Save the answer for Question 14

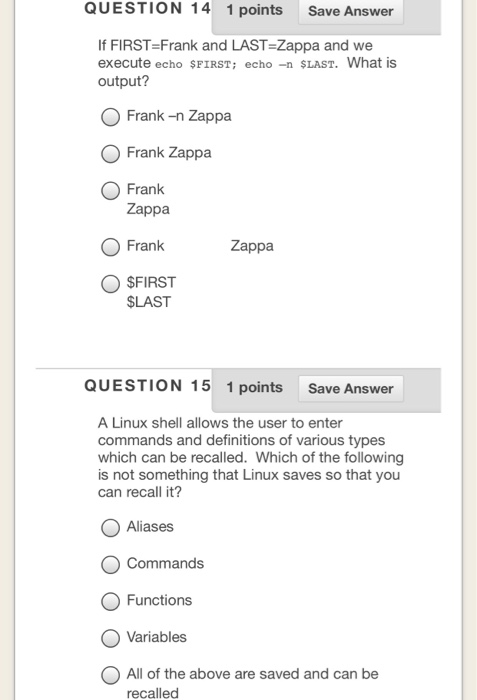(351, 11)
